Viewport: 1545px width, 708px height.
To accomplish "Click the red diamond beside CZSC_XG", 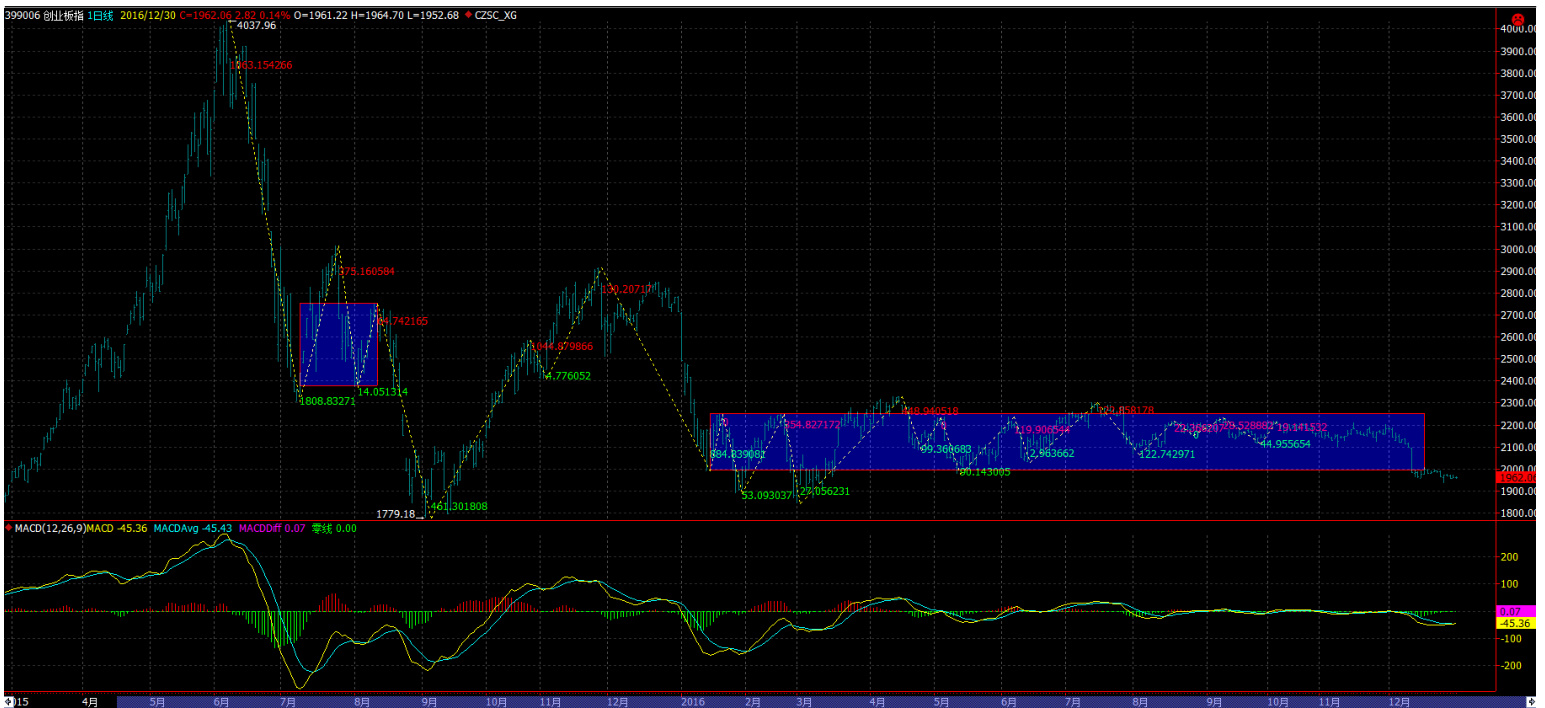I will click(x=469, y=15).
